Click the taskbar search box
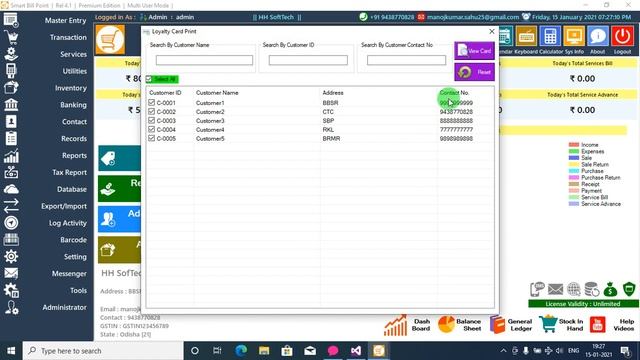 pyautogui.click(x=103, y=351)
